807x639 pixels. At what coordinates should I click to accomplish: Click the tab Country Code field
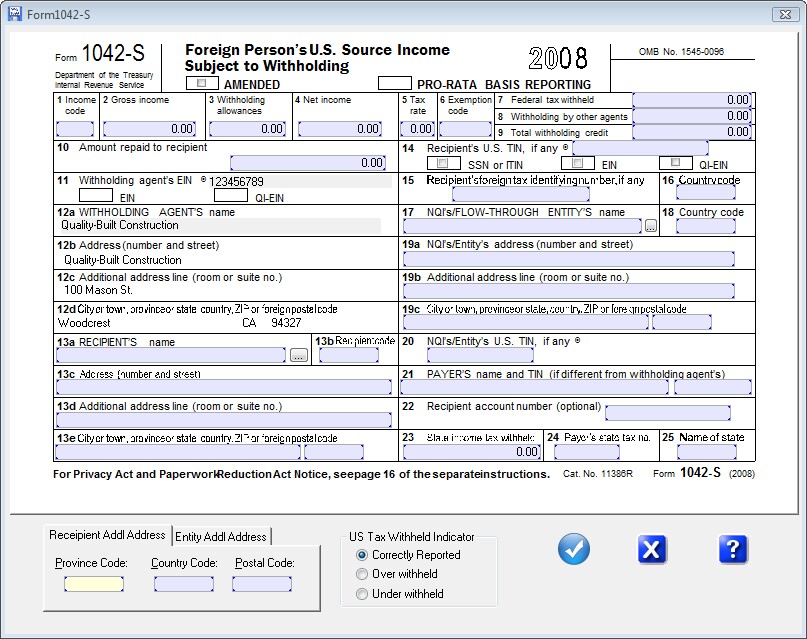[x=184, y=584]
